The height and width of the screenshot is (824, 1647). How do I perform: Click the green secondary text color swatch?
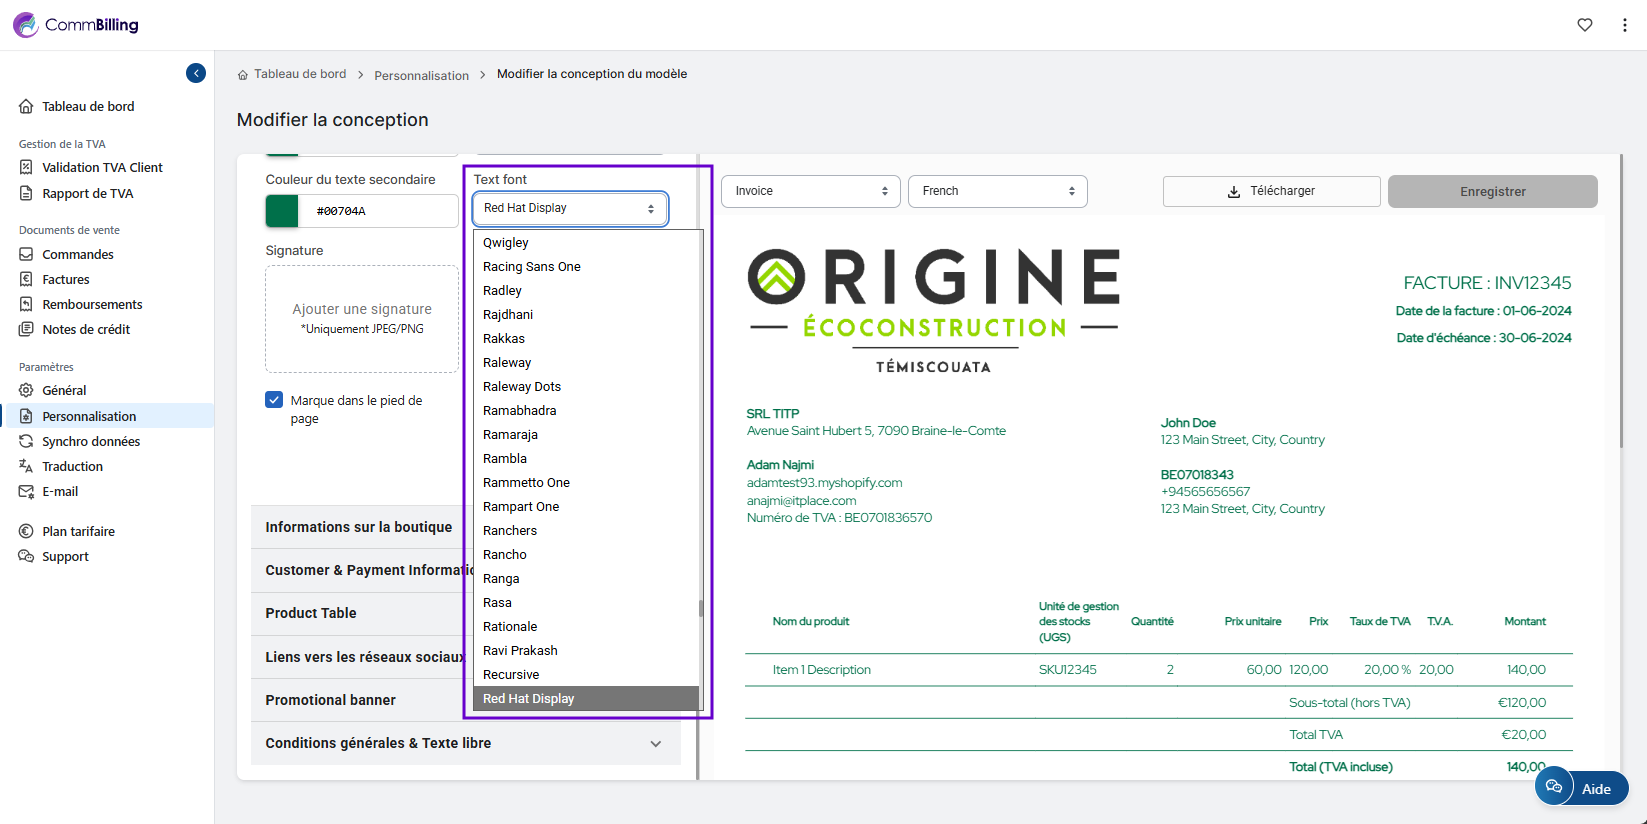tap(282, 211)
